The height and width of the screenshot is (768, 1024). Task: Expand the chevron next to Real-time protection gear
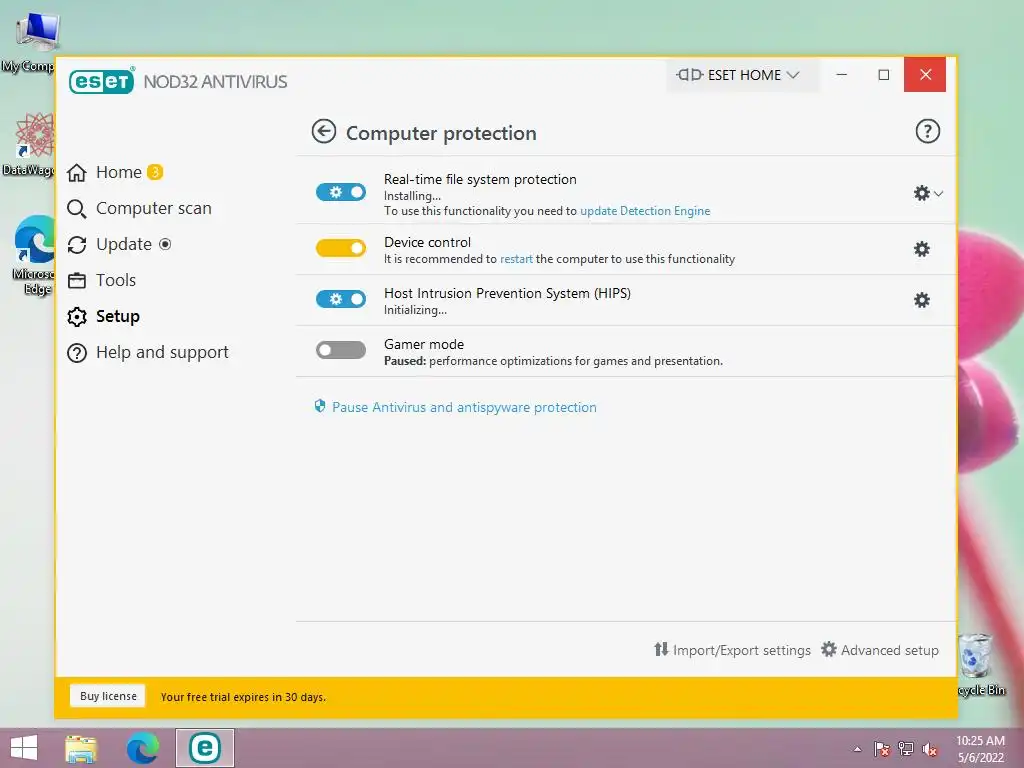[938, 193]
